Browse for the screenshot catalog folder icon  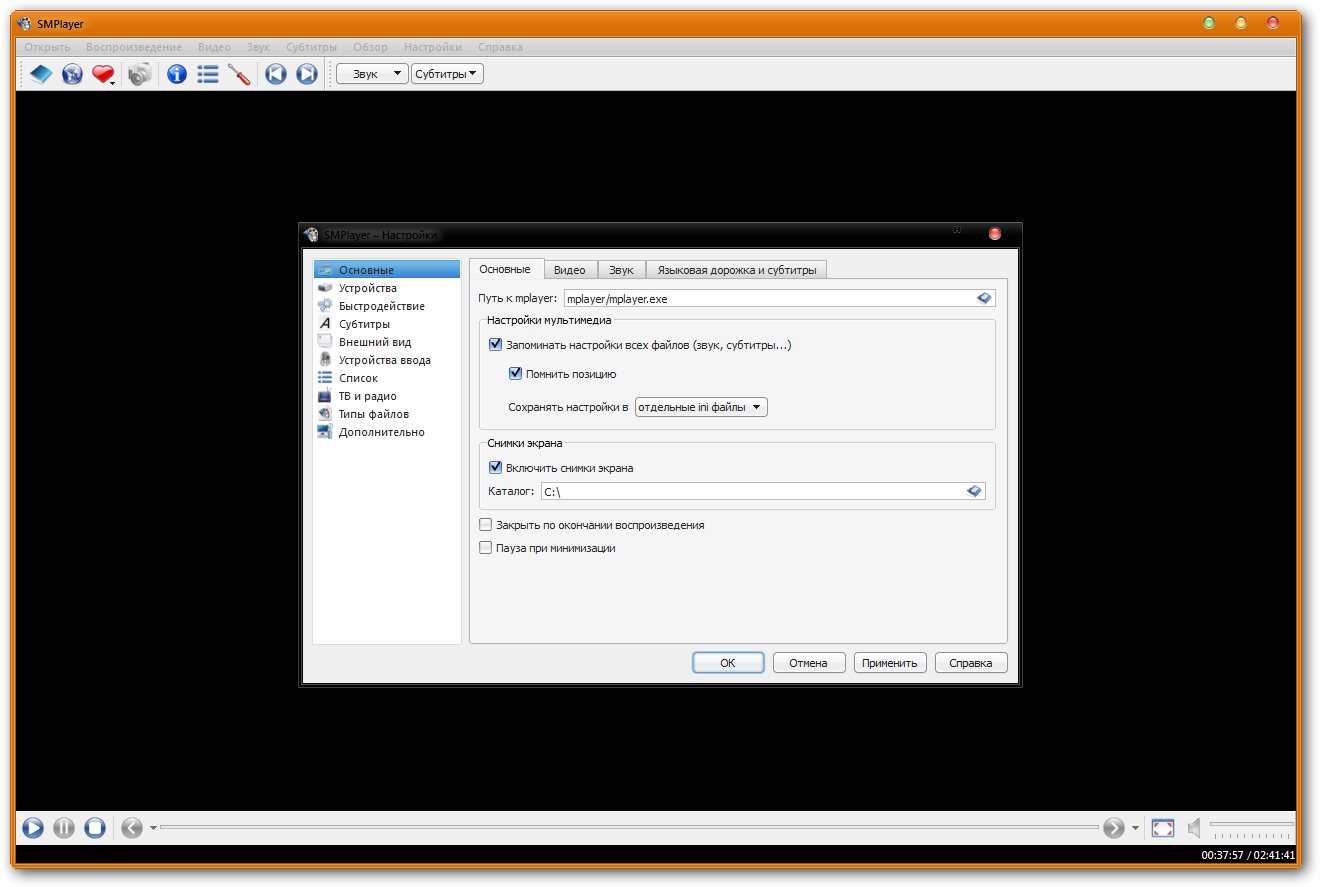point(975,491)
